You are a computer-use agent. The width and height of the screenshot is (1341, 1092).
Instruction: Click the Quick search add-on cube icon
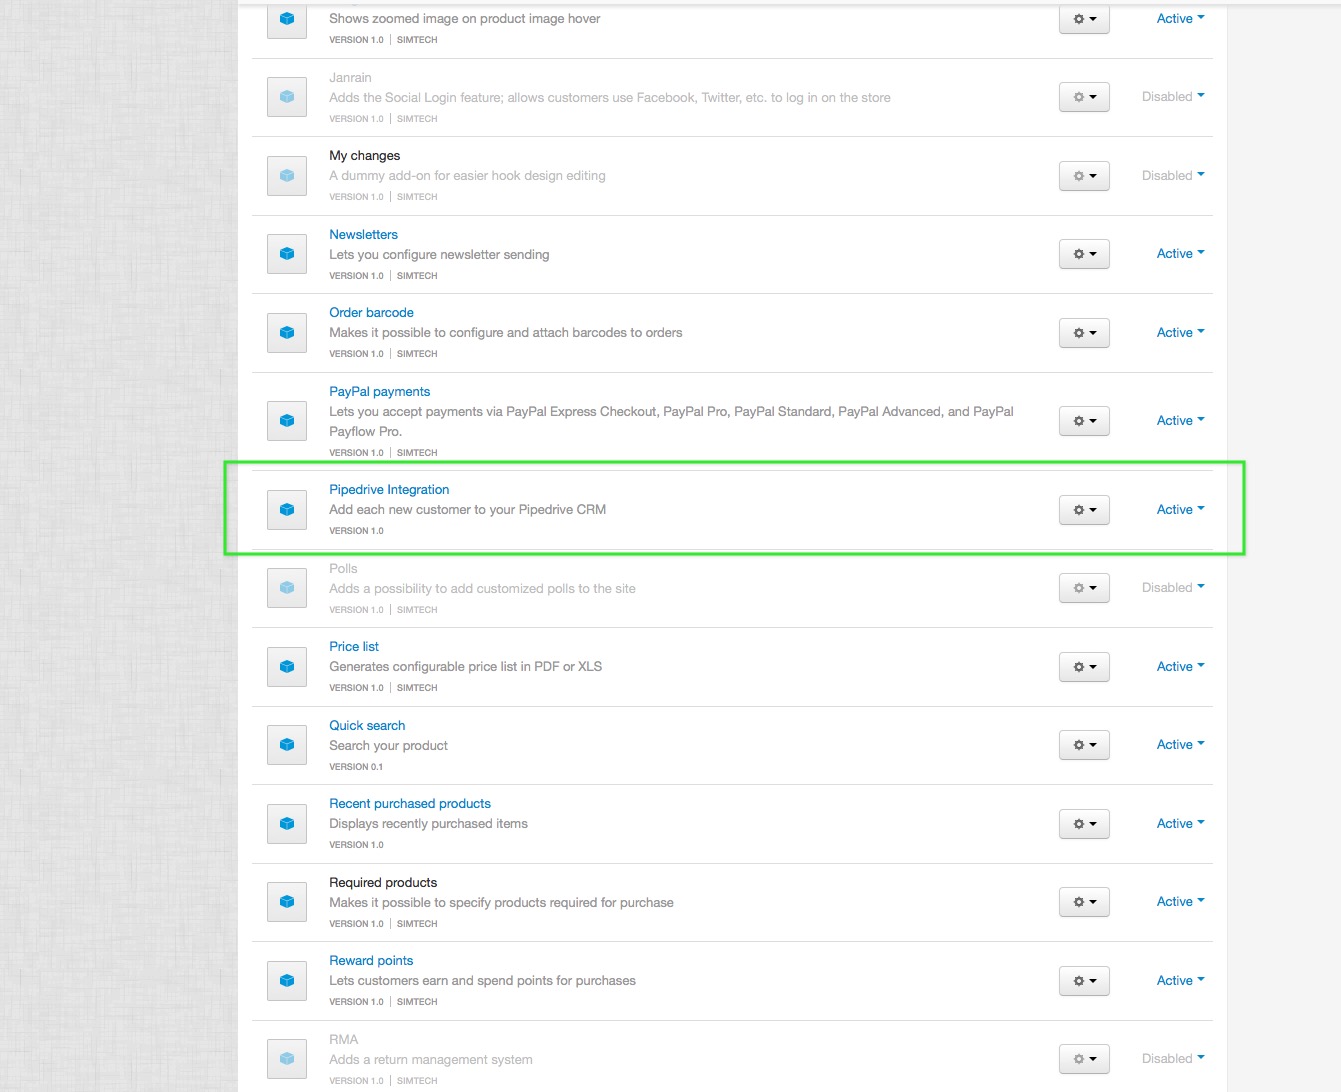[x=287, y=745]
